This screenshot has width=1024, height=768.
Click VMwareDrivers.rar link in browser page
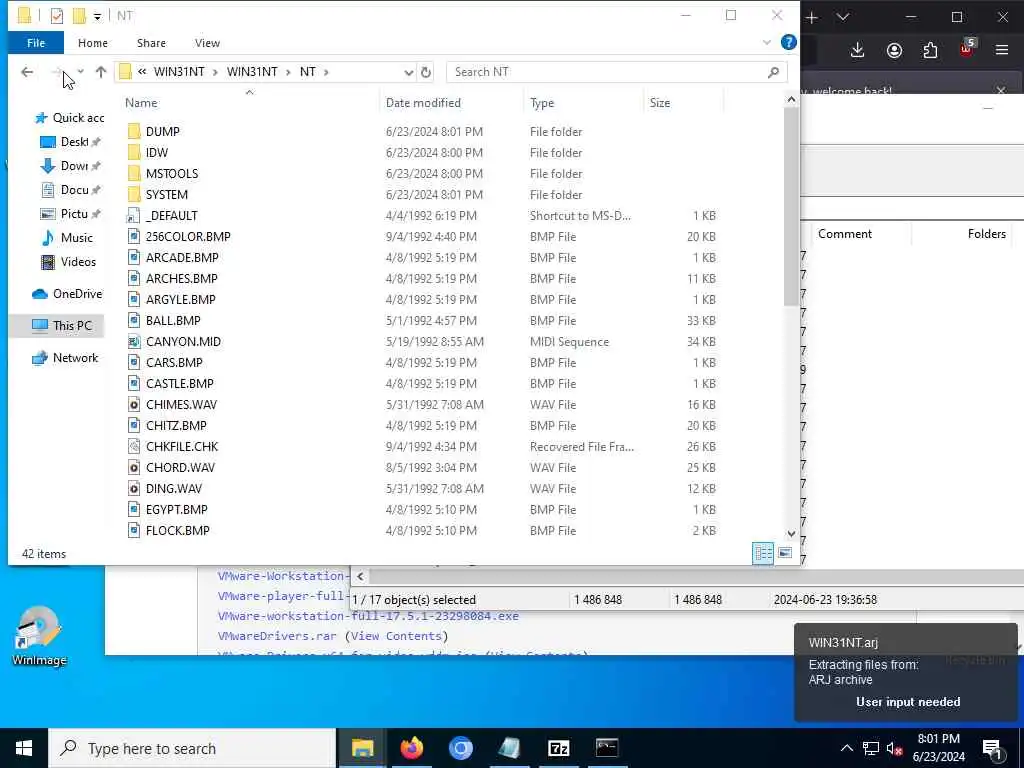278,635
